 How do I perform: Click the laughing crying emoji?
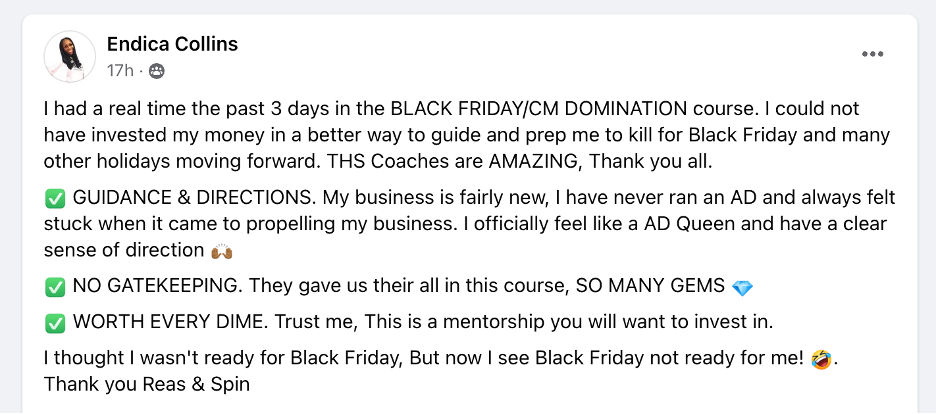click(821, 360)
